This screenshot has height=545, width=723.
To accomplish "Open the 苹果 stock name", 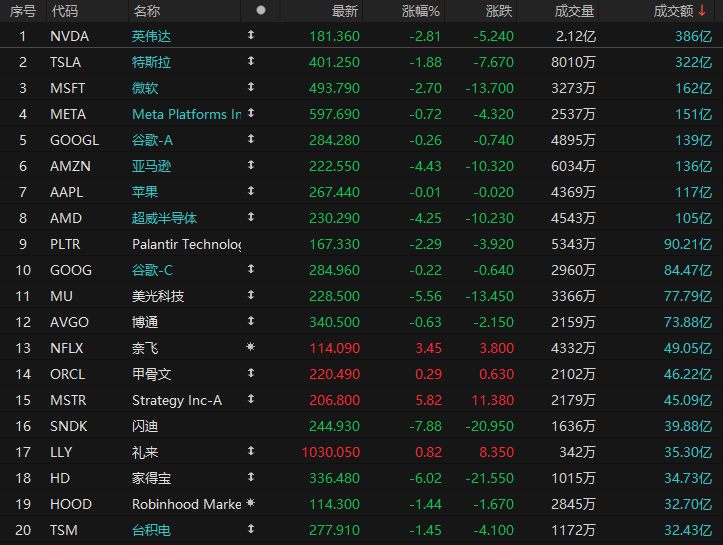I will pos(145,192).
